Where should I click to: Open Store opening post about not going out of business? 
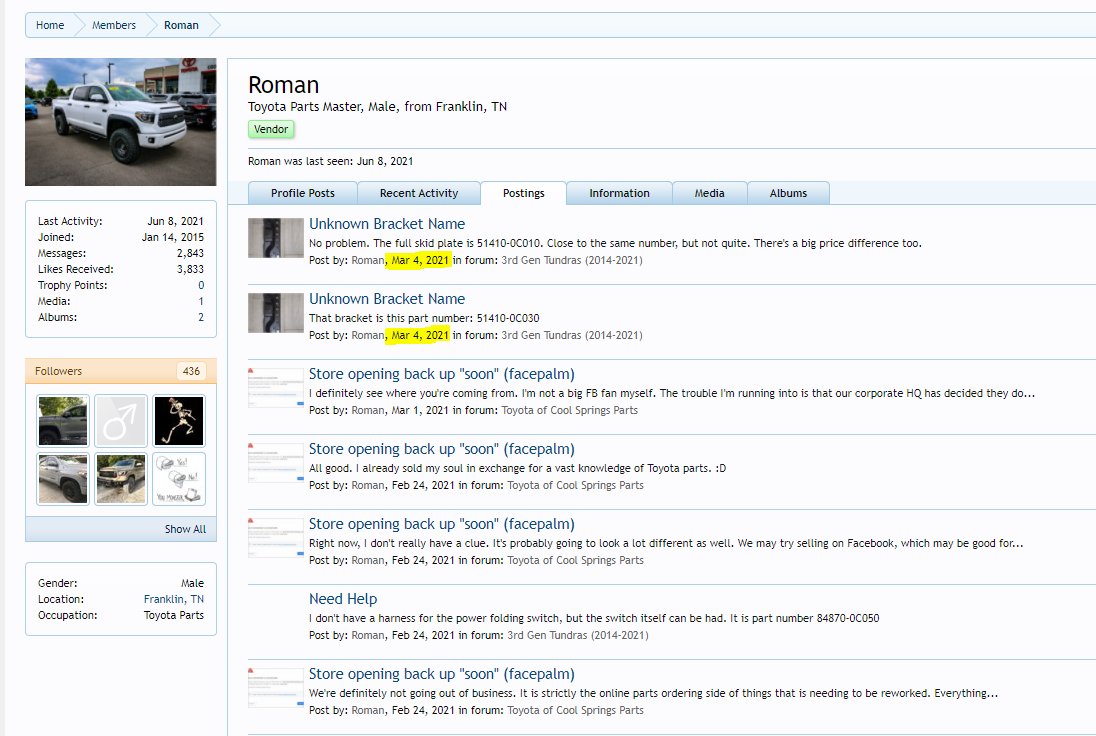pyautogui.click(x=442, y=674)
